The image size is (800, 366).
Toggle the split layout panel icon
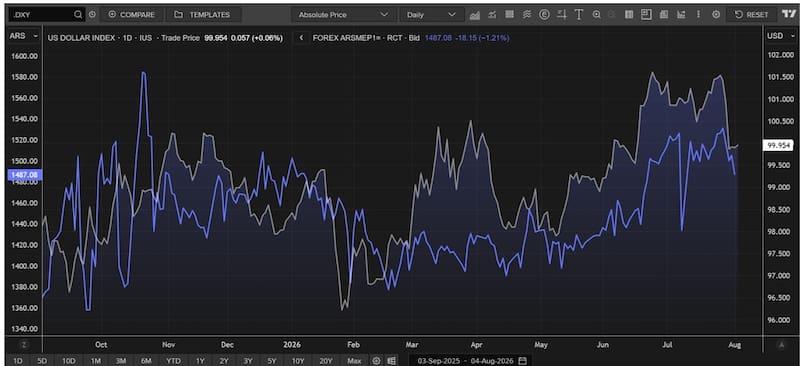click(x=646, y=15)
